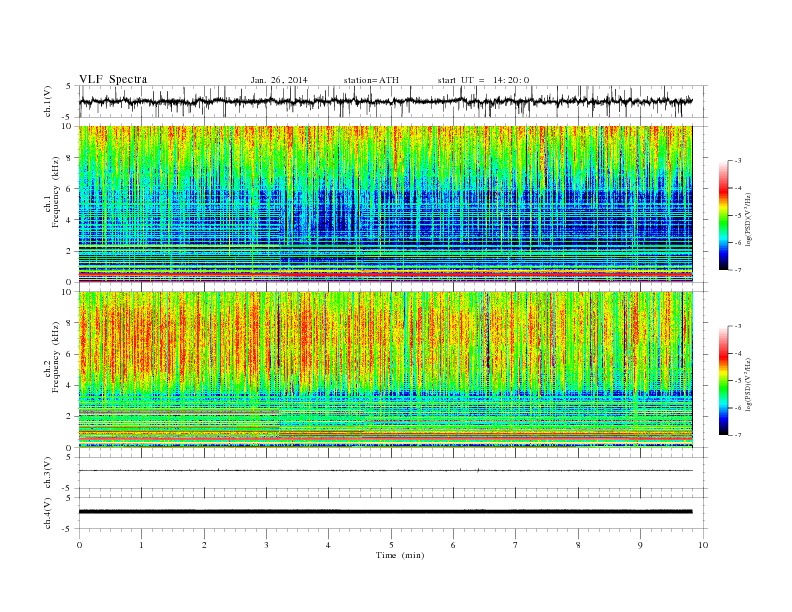Click the "ch.4(V)" axis label
The image size is (792, 612).
[x=48, y=513]
